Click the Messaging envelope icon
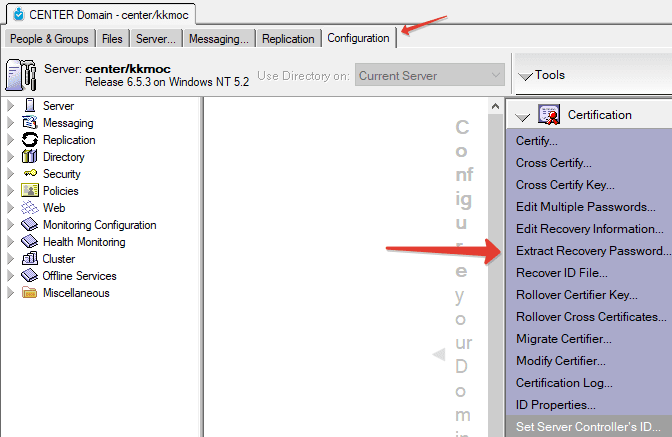 pos(30,123)
